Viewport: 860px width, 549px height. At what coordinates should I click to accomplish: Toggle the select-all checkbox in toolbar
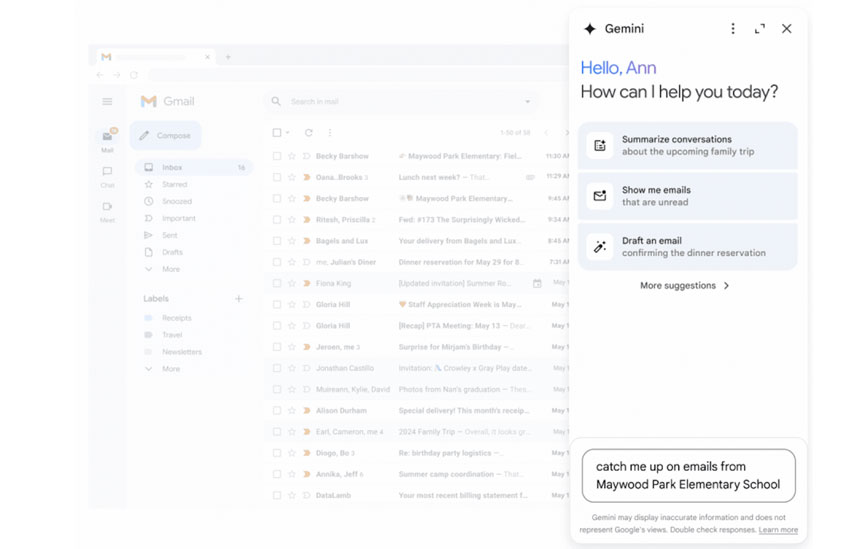pyautogui.click(x=277, y=133)
